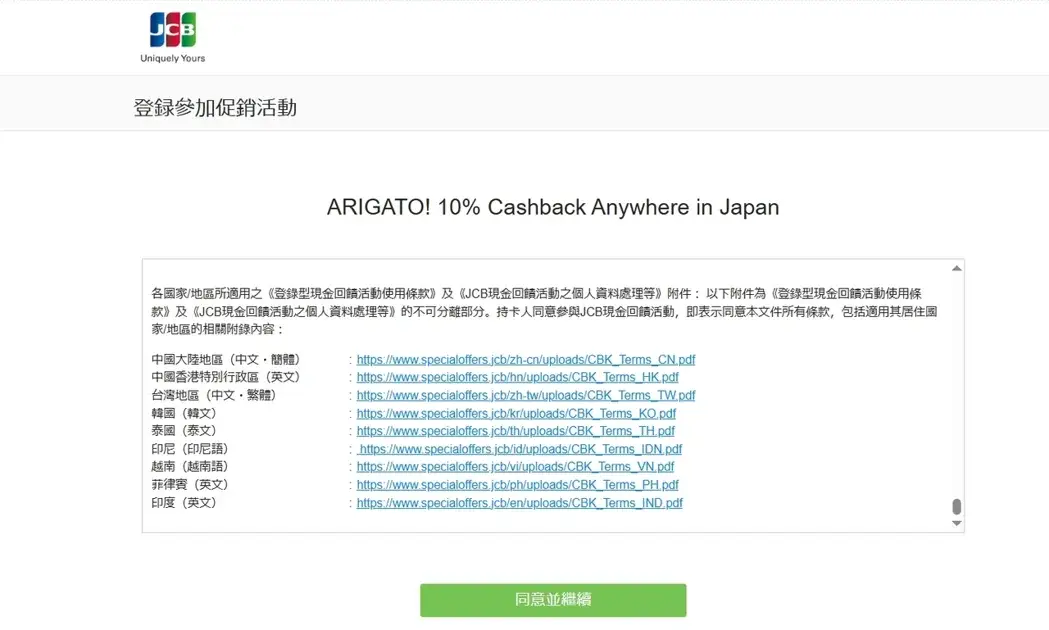Click the 中國大陸地區（中文・簡體）label
The image size is (1049, 630).
[225, 360]
